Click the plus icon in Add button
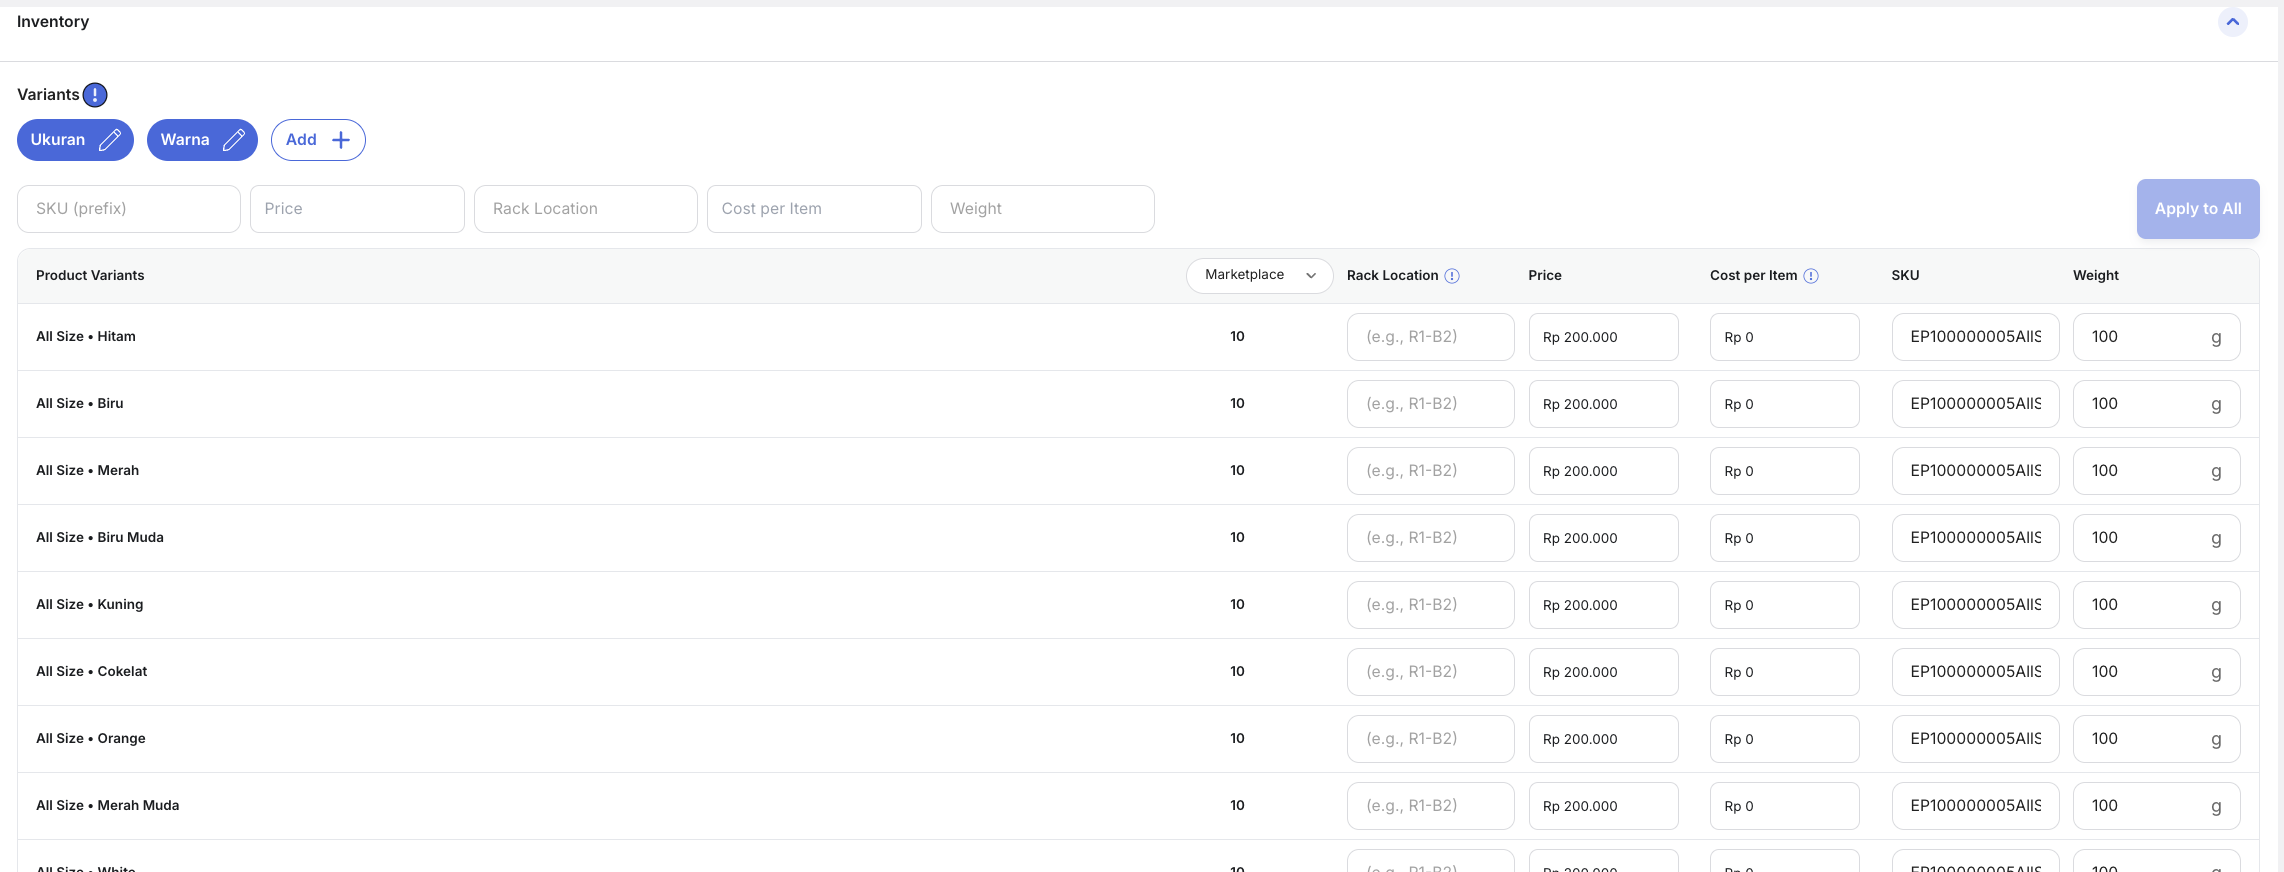Image resolution: width=2284 pixels, height=872 pixels. coord(341,140)
